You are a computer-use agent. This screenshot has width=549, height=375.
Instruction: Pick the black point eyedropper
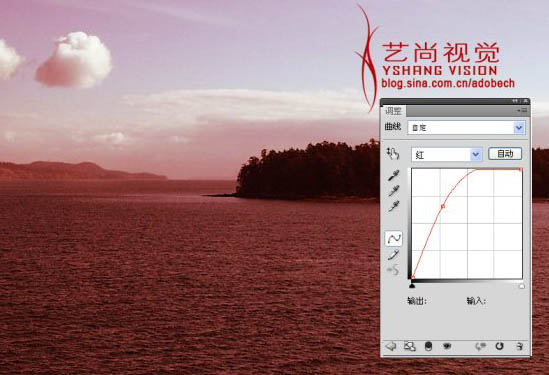click(x=394, y=175)
